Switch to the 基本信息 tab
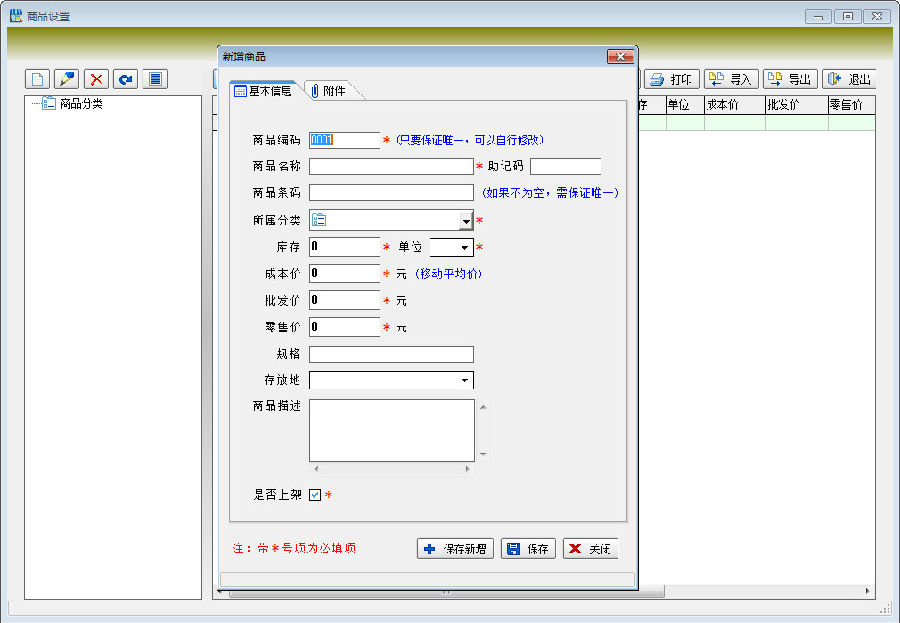This screenshot has width=900, height=623. pos(263,91)
